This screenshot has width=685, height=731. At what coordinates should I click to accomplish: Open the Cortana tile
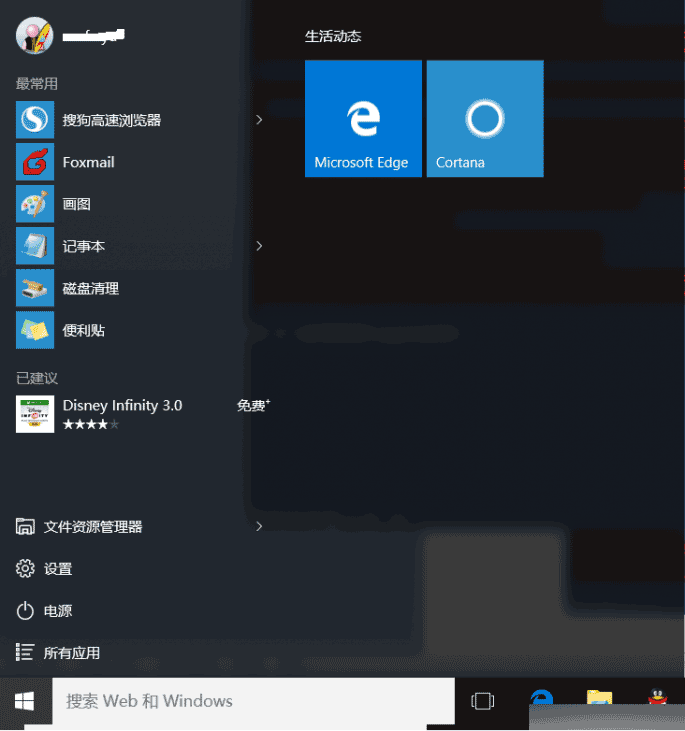[x=485, y=118]
